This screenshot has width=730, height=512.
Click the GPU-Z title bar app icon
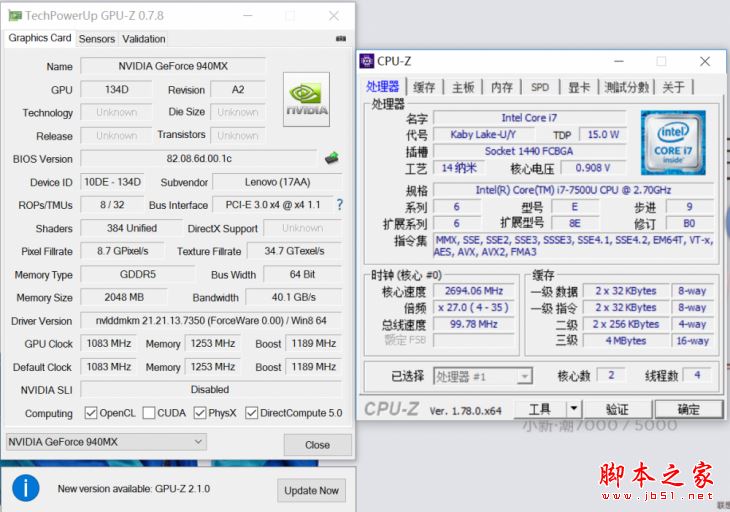coord(15,16)
